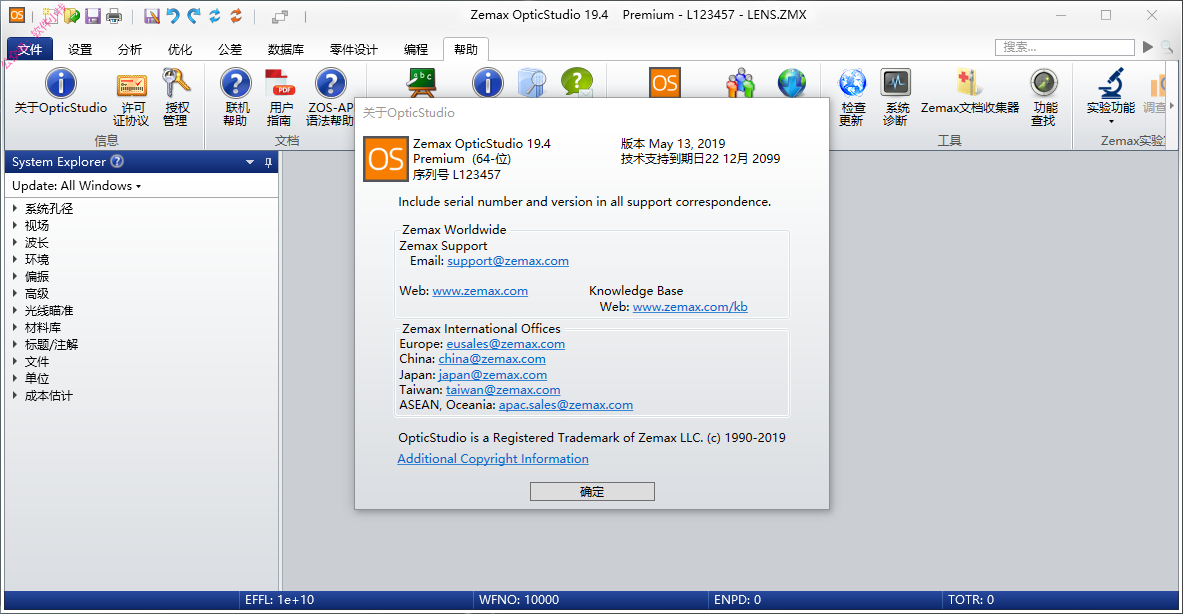Open the Update: All Windows dropdown
The width and height of the screenshot is (1183, 614).
click(77, 186)
